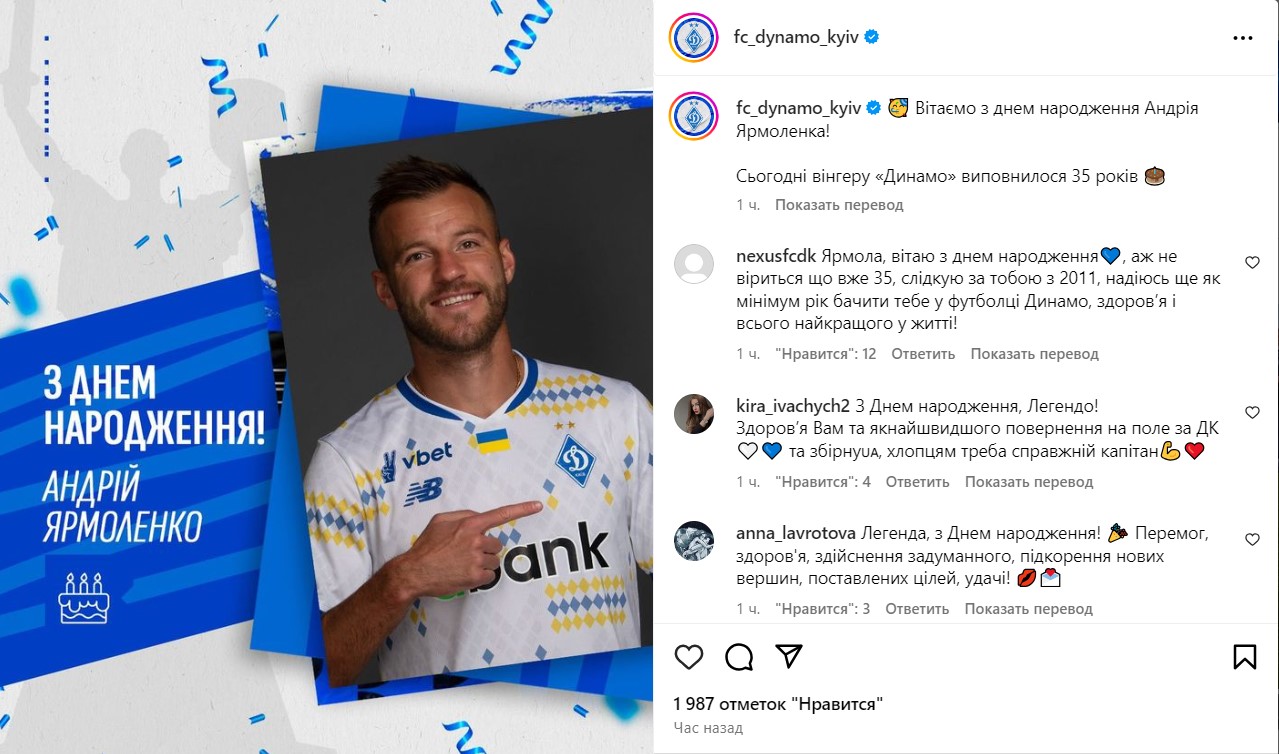
Task: Open the list of 1 987 likes
Action: (x=779, y=704)
